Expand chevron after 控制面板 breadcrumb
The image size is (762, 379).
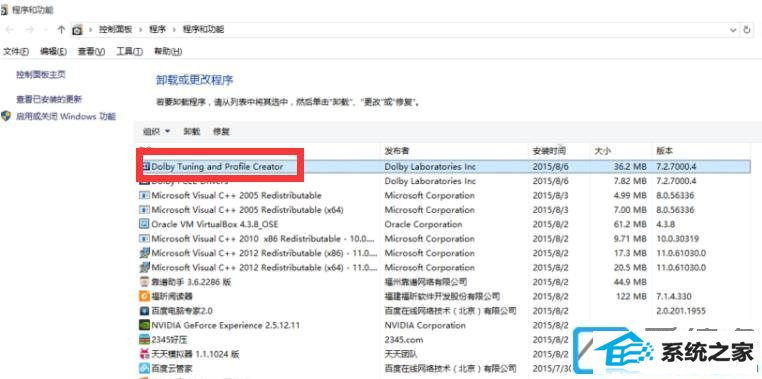tap(141, 30)
